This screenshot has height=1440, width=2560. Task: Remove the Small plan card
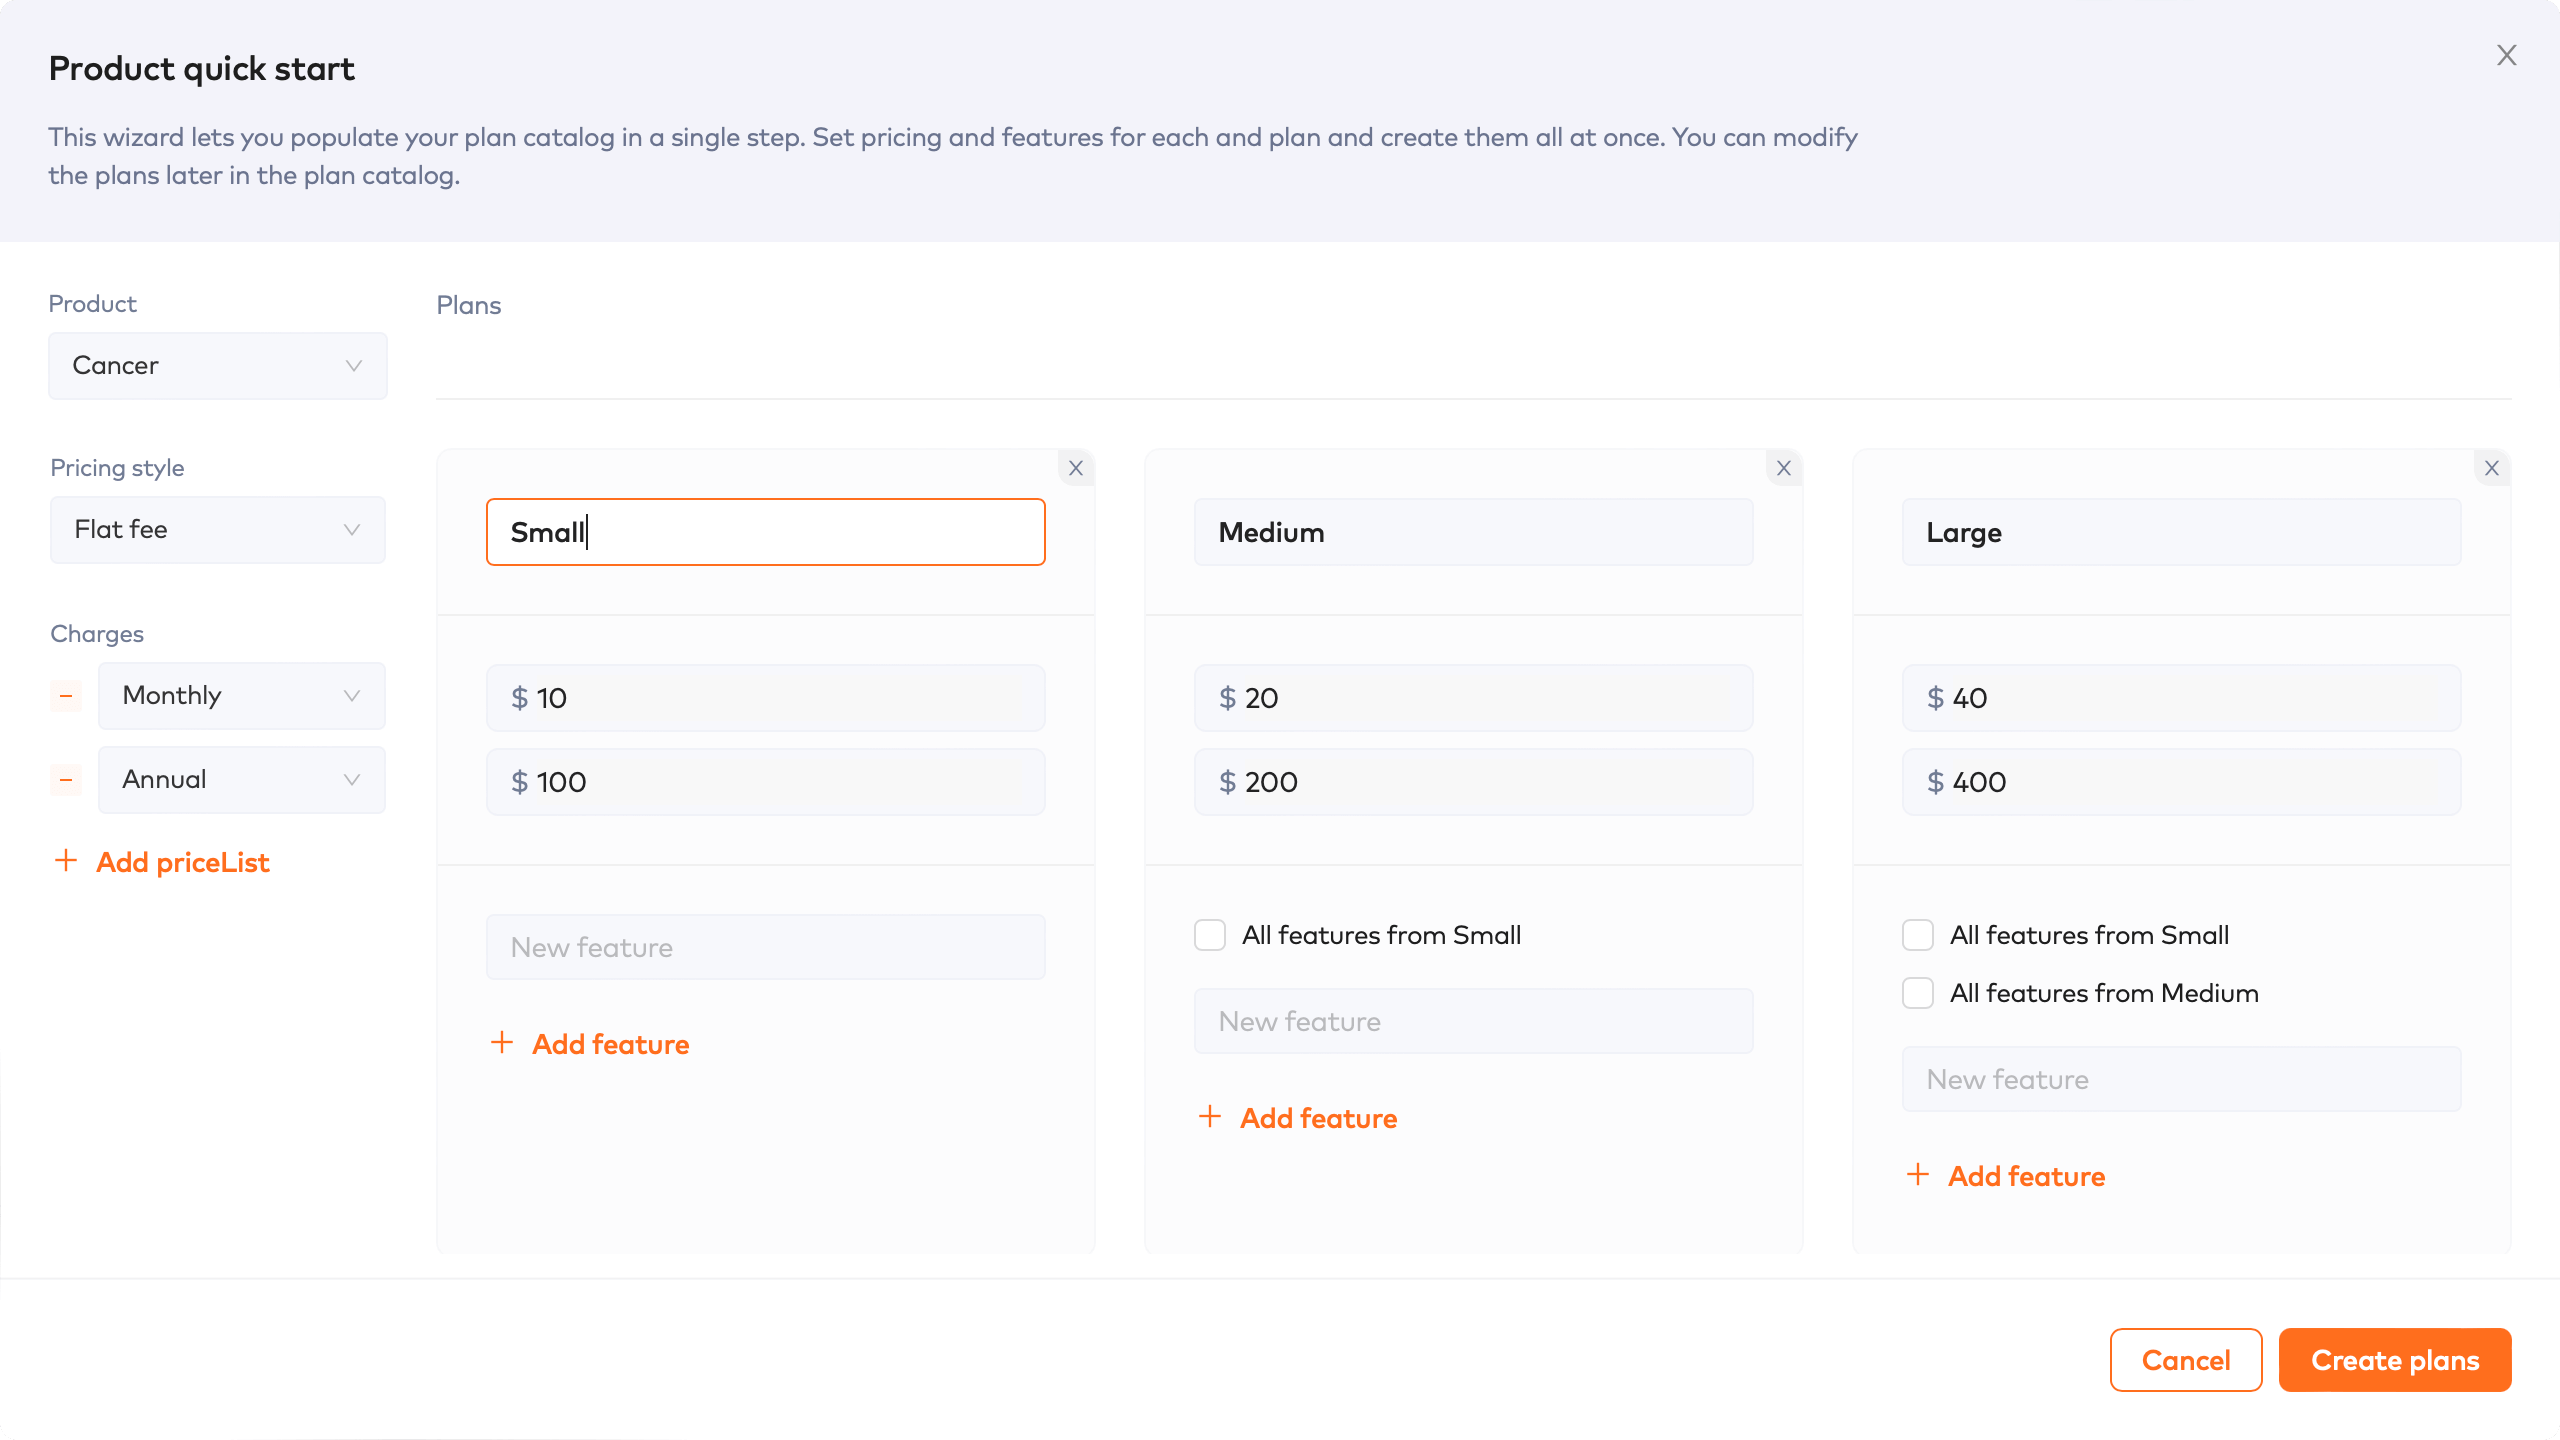(x=1076, y=468)
